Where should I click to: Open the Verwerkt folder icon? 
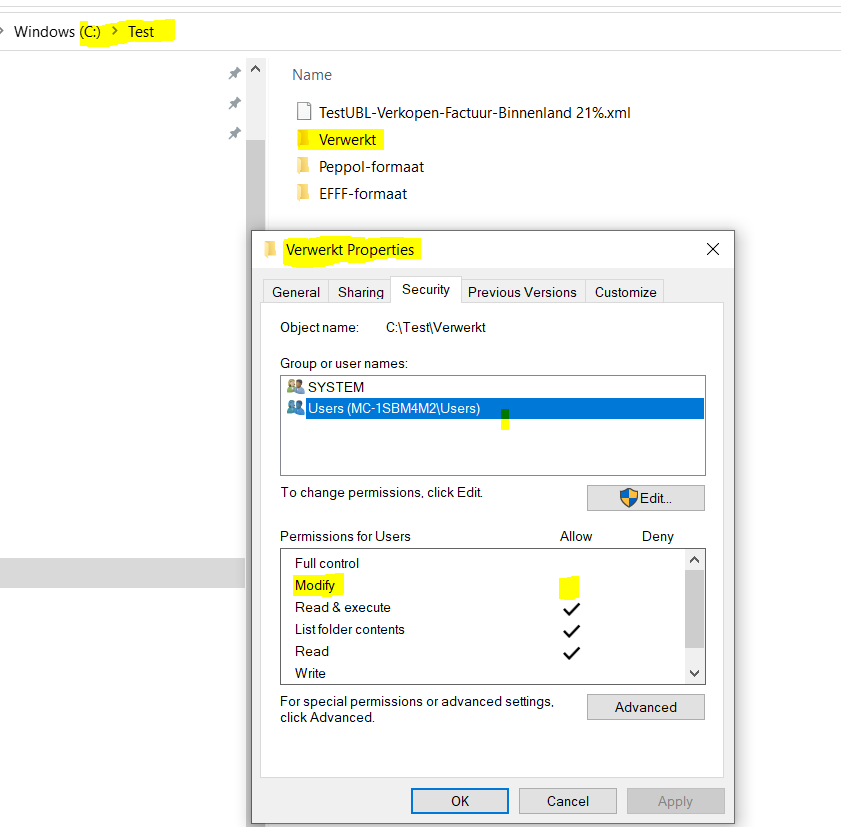pyautogui.click(x=303, y=139)
